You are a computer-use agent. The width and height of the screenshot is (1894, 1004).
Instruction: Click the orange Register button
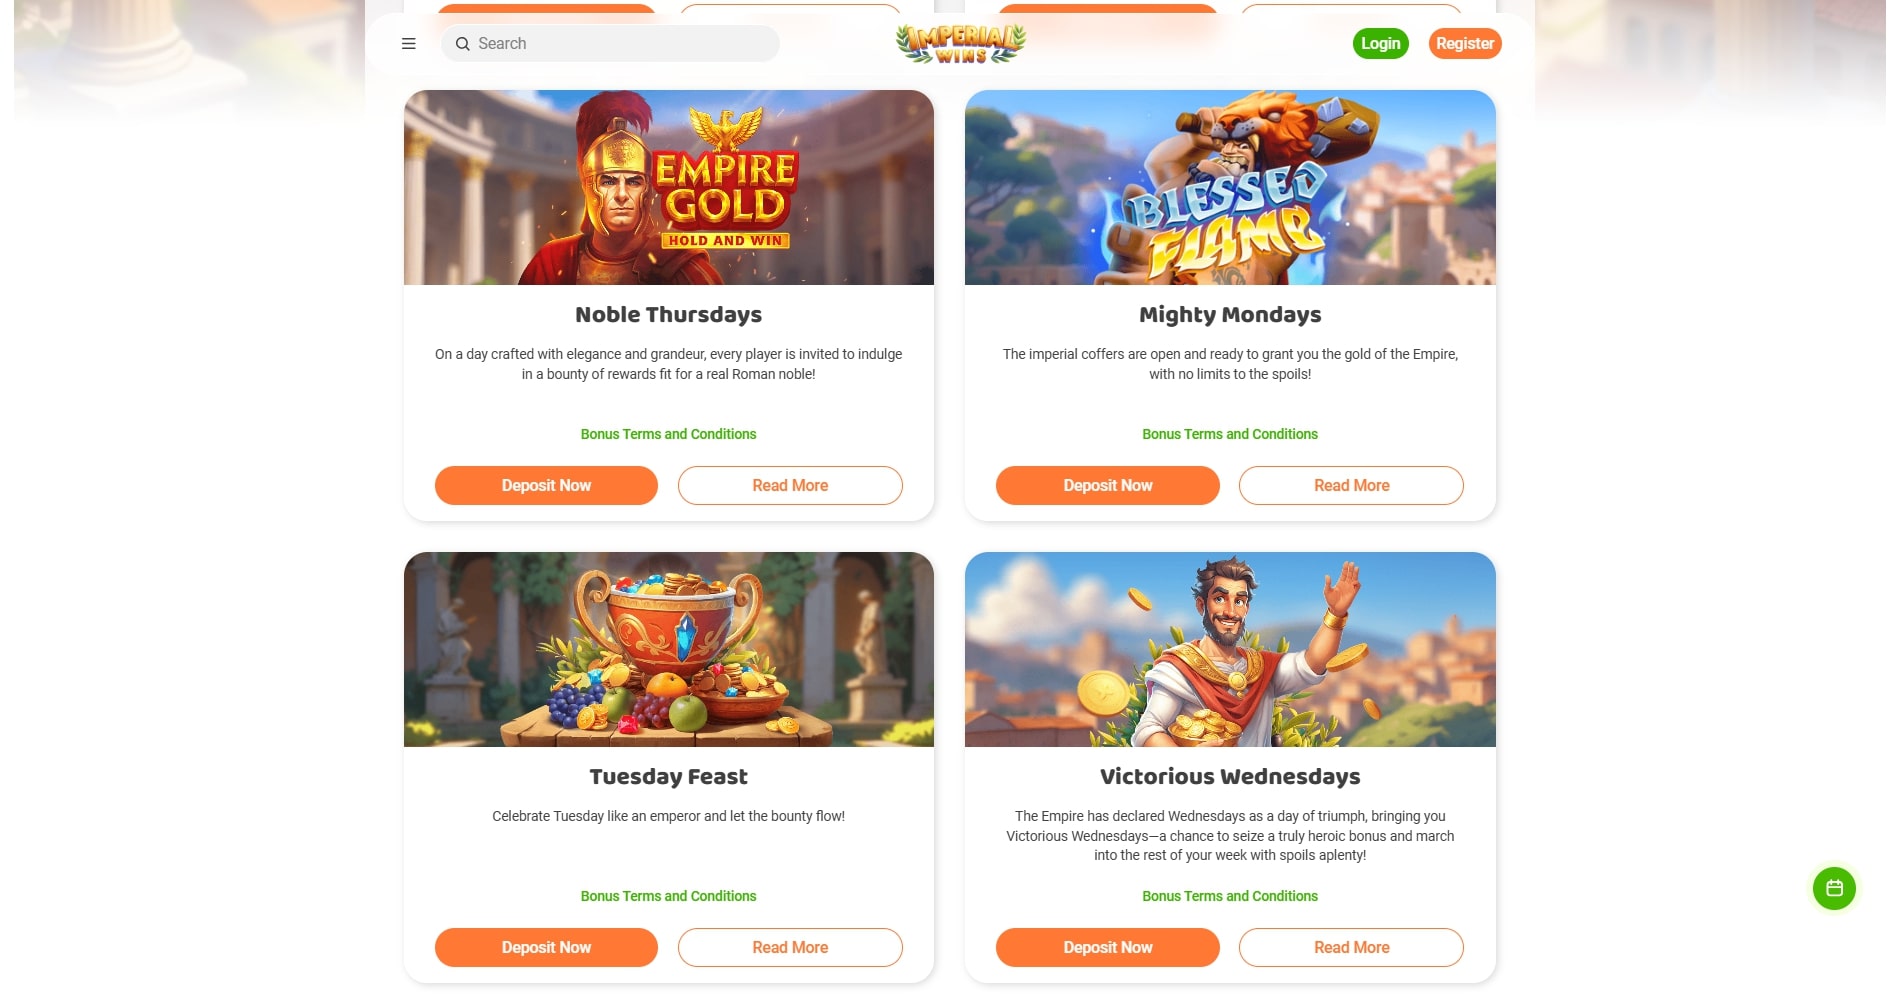click(1465, 44)
